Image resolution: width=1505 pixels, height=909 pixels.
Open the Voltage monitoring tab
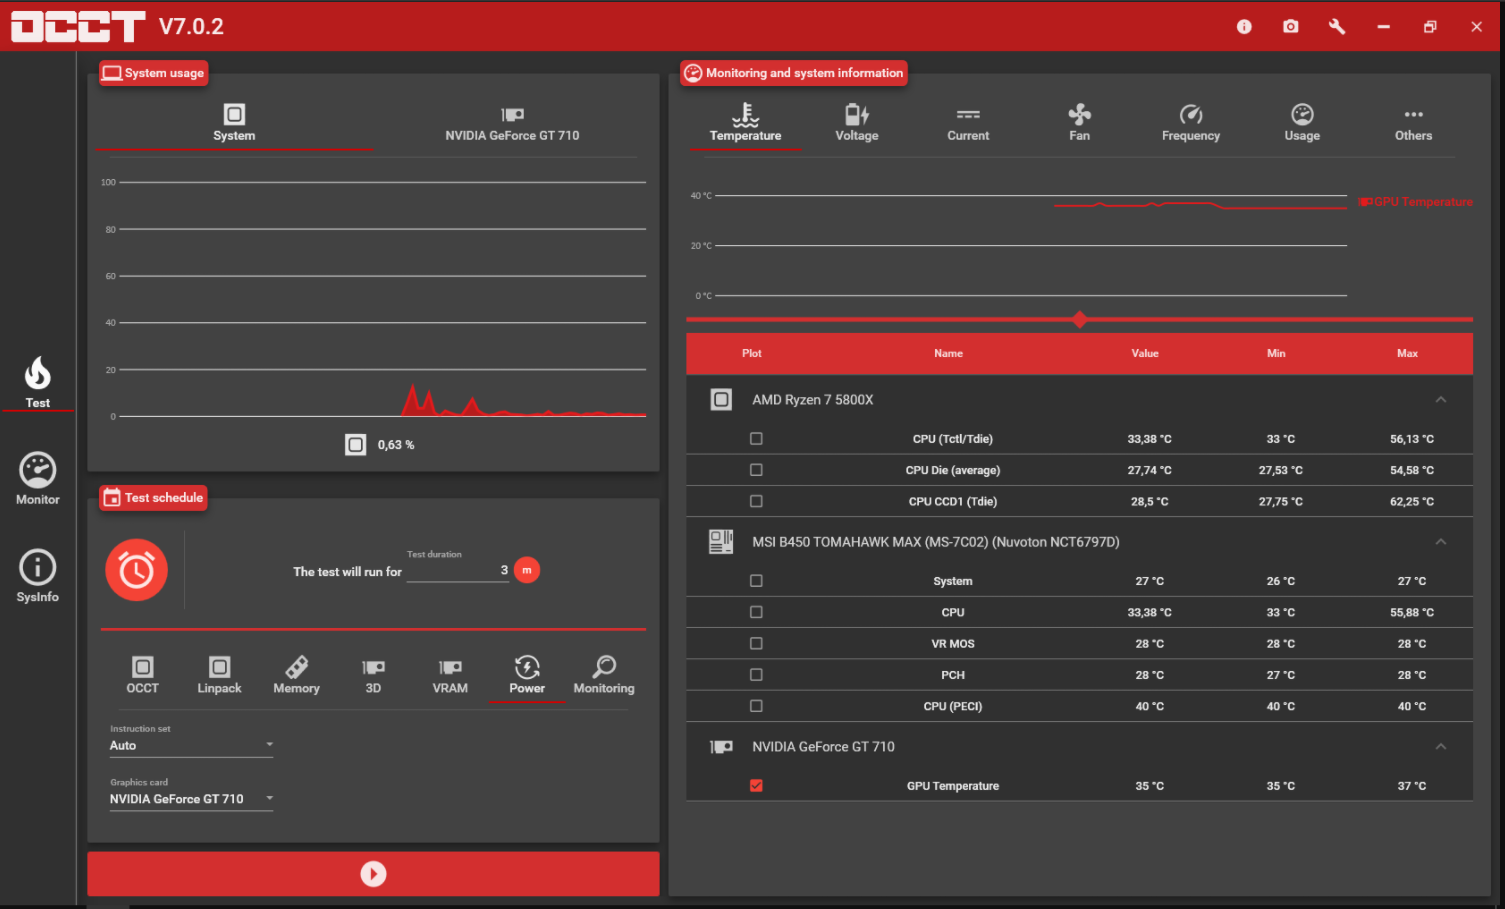click(857, 123)
